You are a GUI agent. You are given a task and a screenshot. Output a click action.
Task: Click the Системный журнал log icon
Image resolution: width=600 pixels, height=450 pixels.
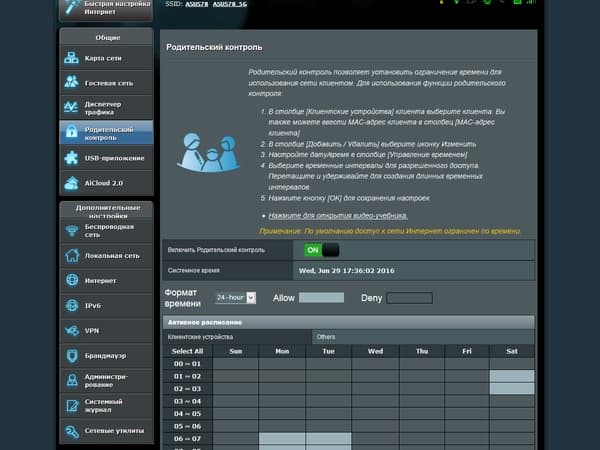72,406
